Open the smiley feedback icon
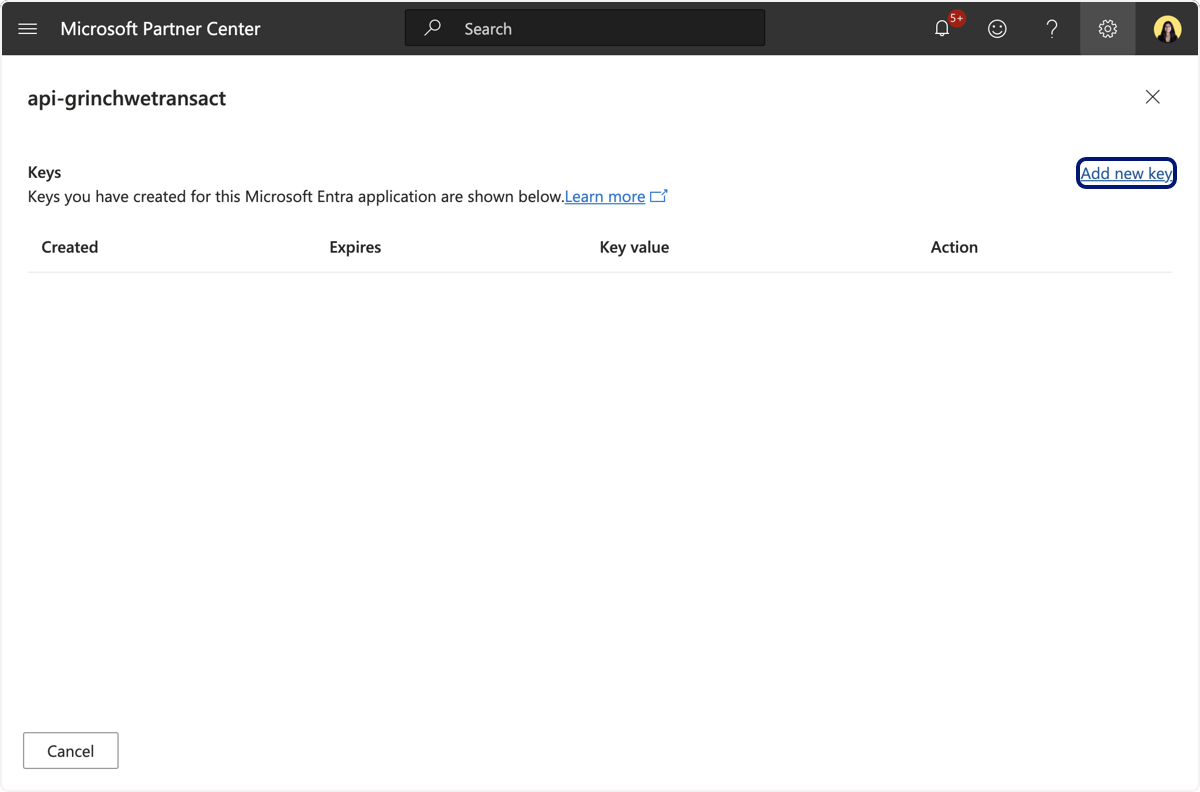Viewport: 1200px width, 792px height. pos(997,29)
